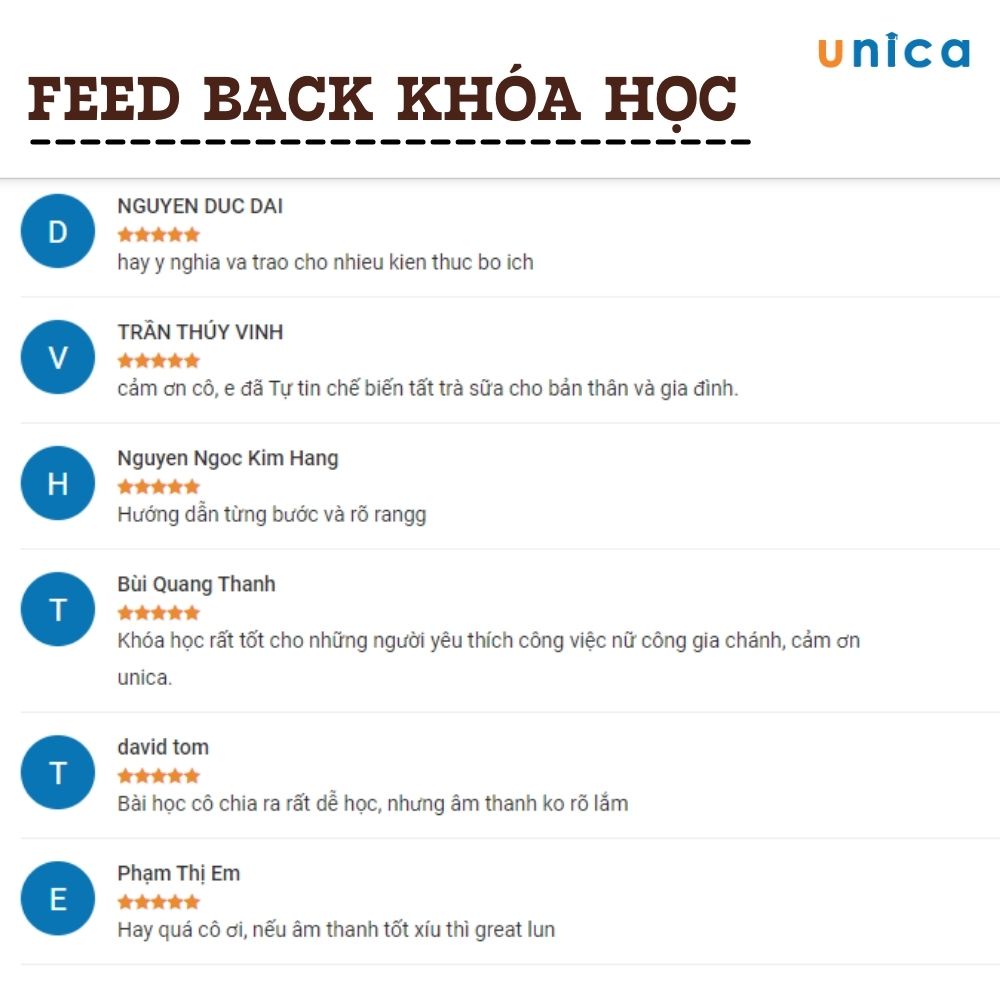Select Nguyen Ngoc Kim Hang's name
1000x1000 pixels.
[228, 458]
